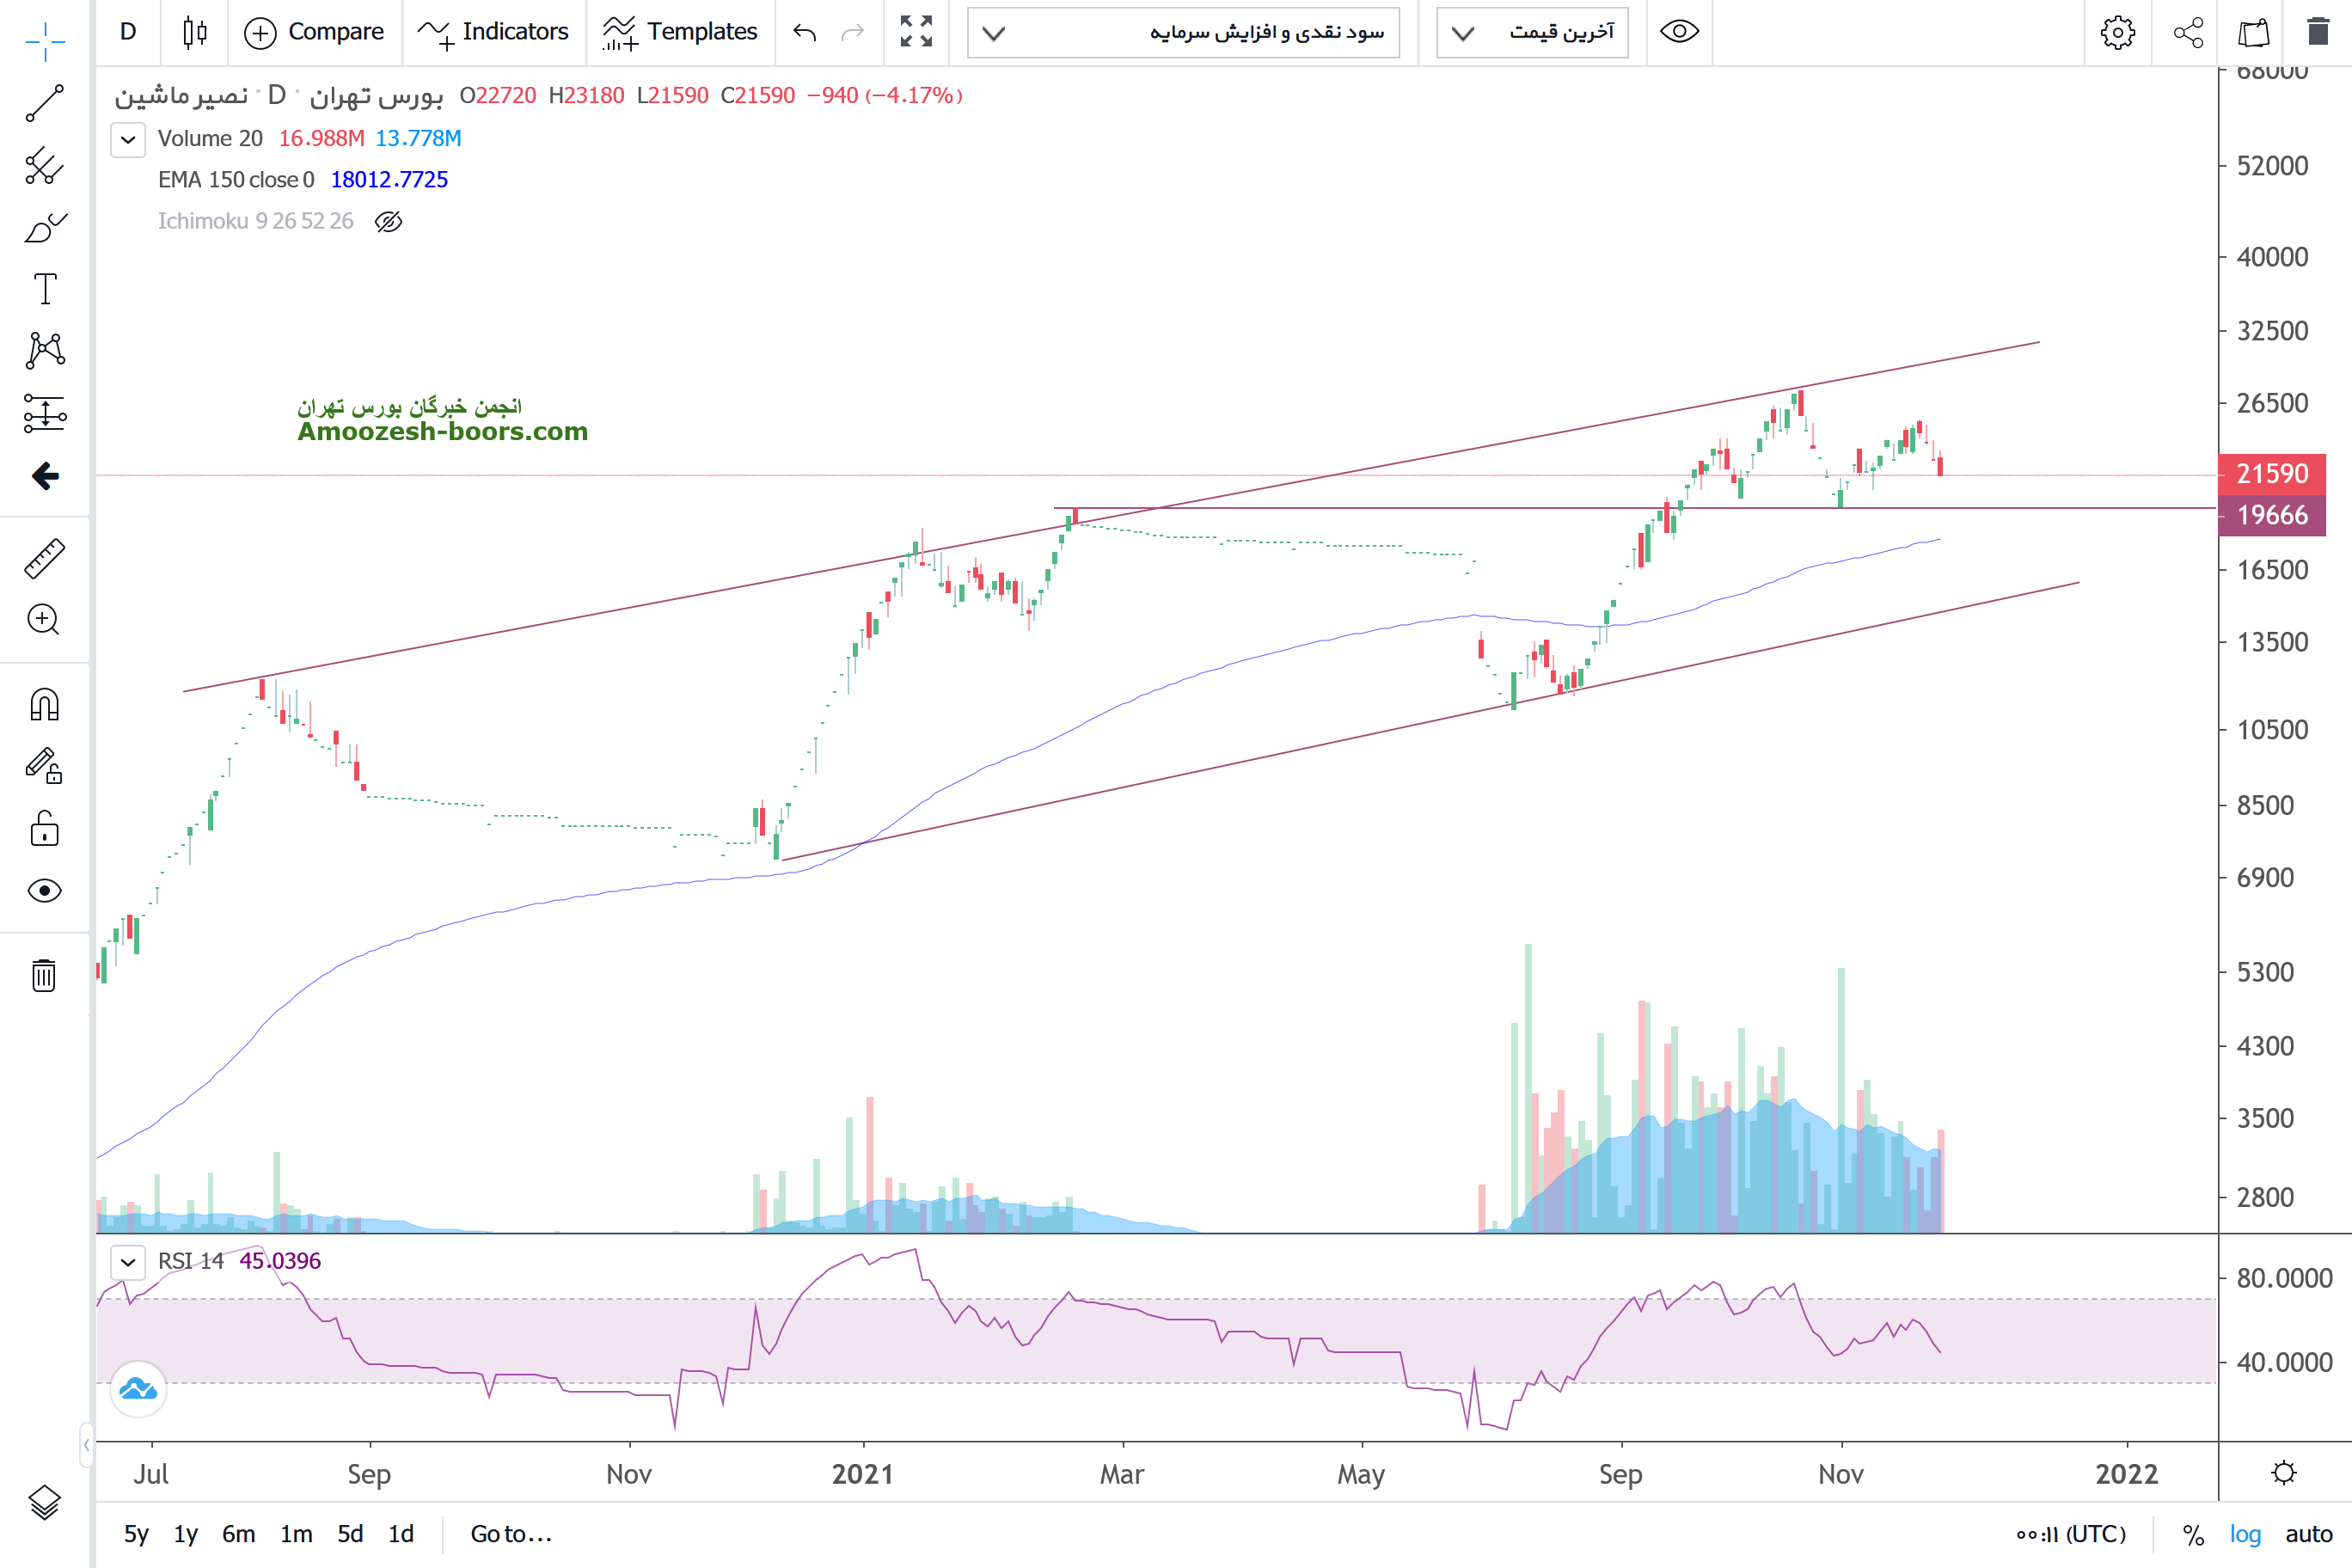The width and height of the screenshot is (2352, 1568).
Task: Expand the RSI 14 legend chevron
Action: point(128,1261)
